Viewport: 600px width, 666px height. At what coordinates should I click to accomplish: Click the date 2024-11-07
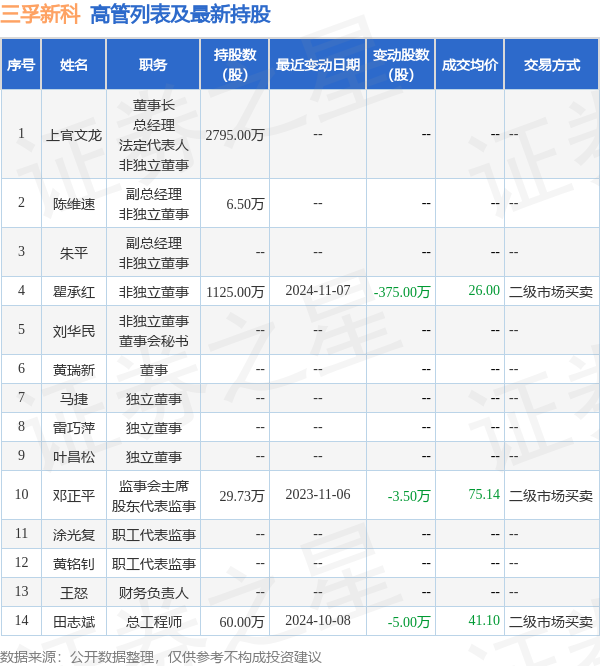click(x=318, y=291)
